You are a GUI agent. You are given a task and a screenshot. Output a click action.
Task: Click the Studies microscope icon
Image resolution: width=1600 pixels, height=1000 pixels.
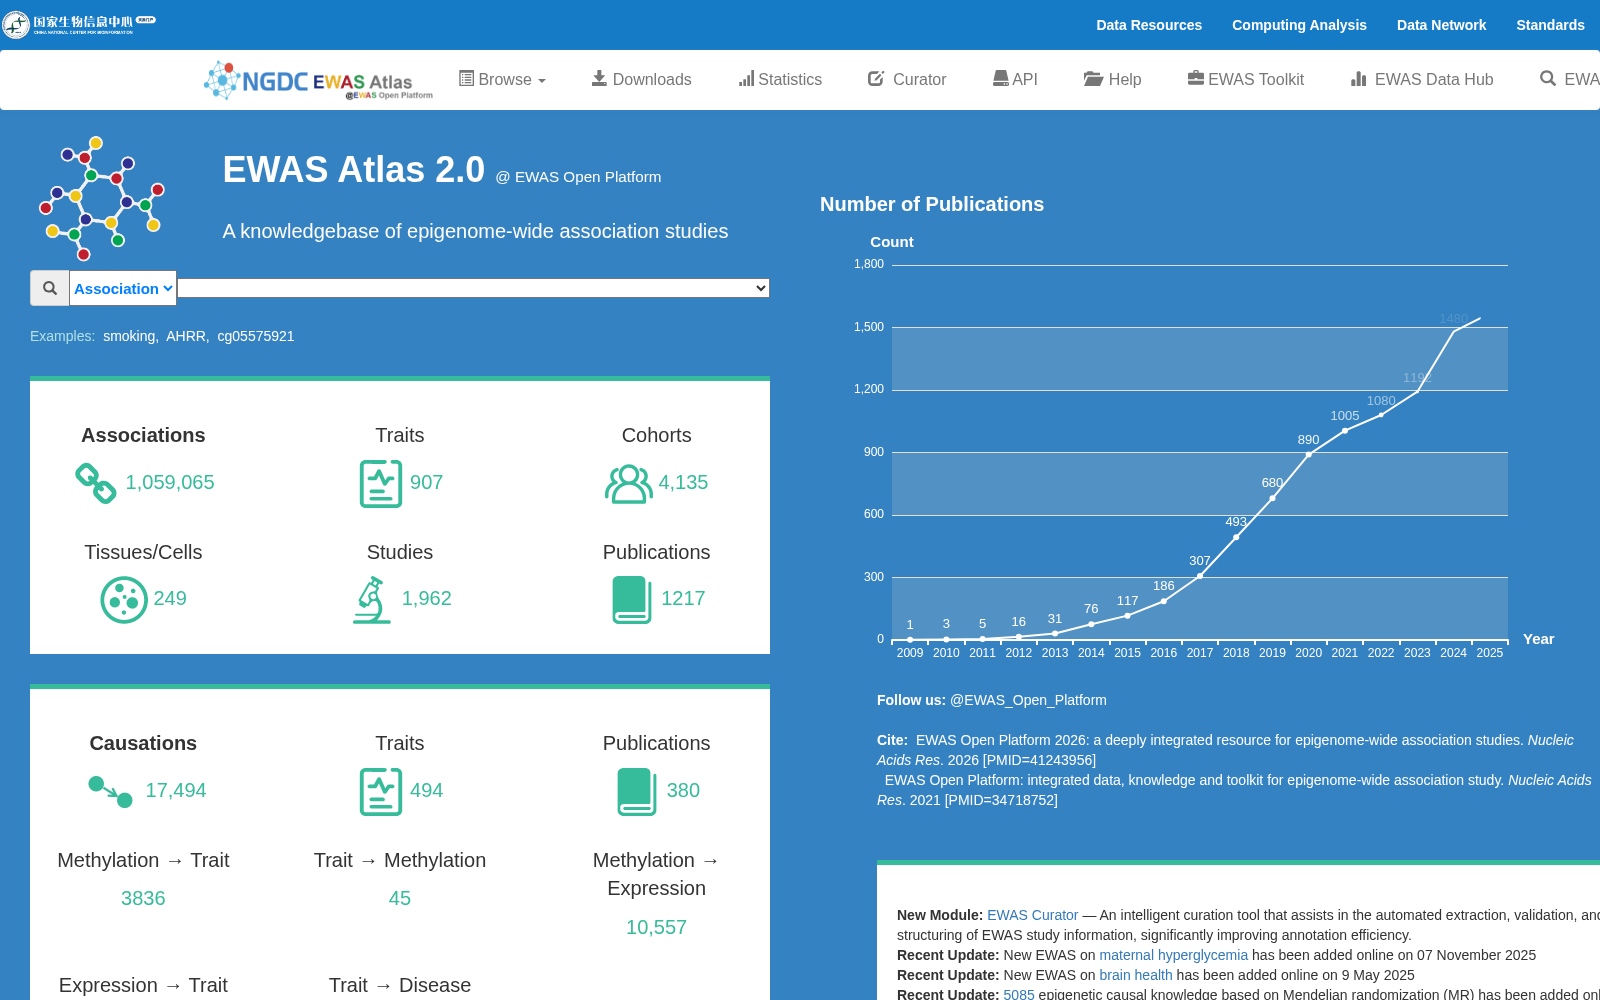pos(372,600)
